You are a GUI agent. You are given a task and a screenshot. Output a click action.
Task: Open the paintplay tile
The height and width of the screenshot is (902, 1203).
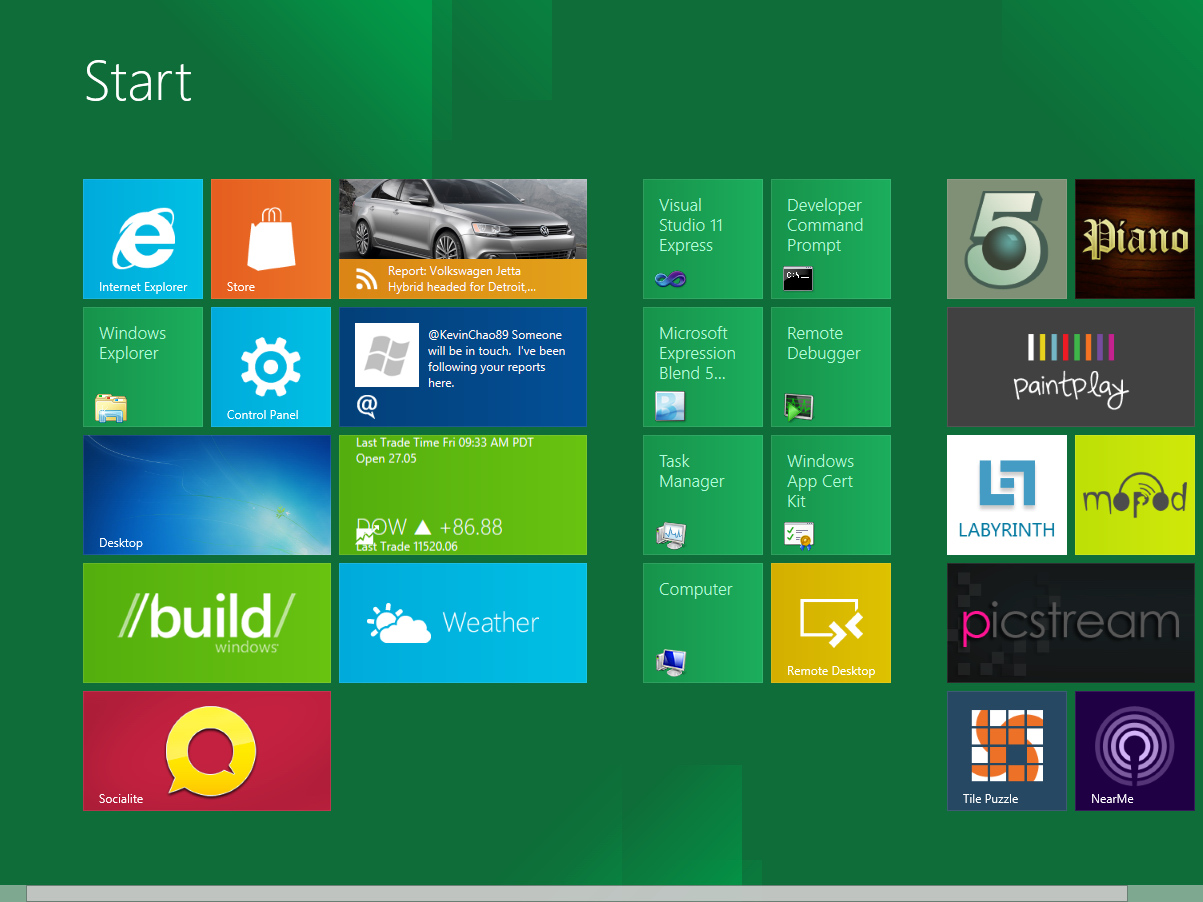coord(1071,367)
